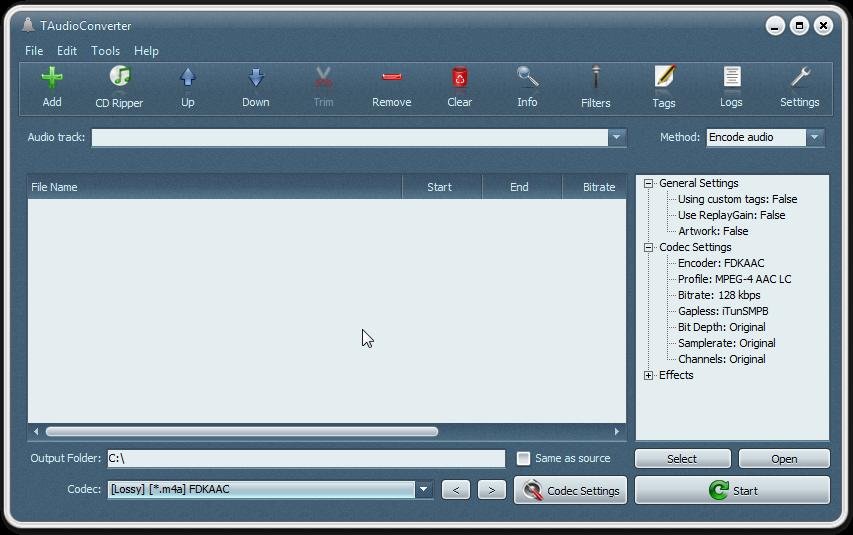Select 'Using custom tags: False' item
Screen dimensions: 853x535
pyautogui.click(x=737, y=199)
